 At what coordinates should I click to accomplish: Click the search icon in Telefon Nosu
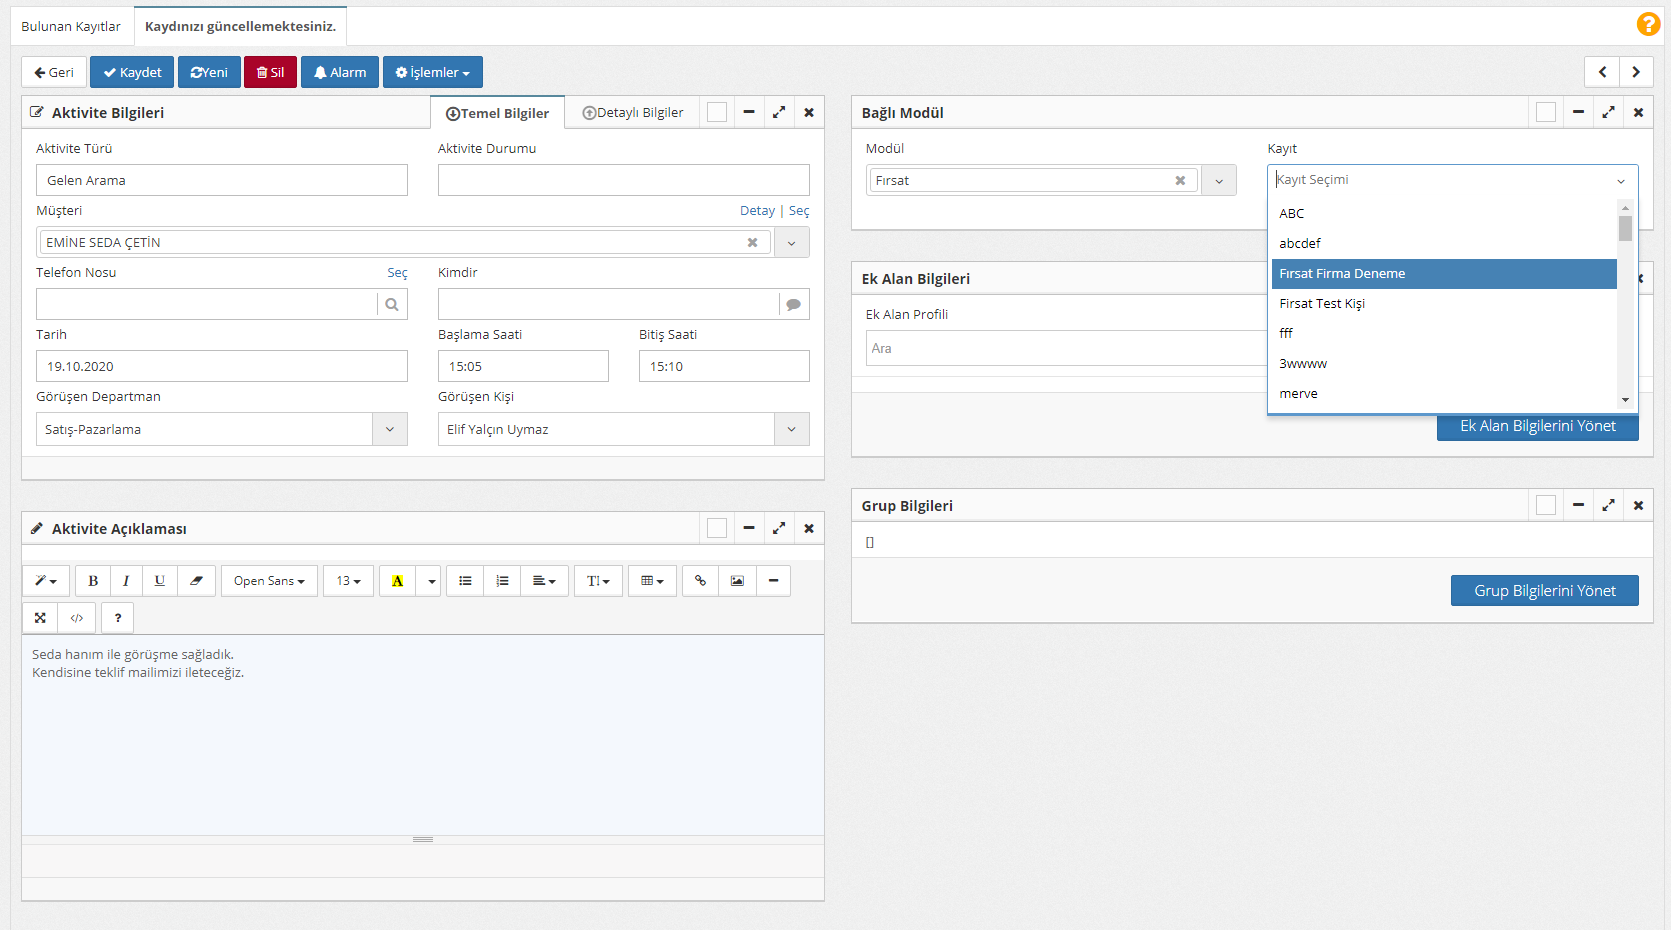pyautogui.click(x=392, y=305)
